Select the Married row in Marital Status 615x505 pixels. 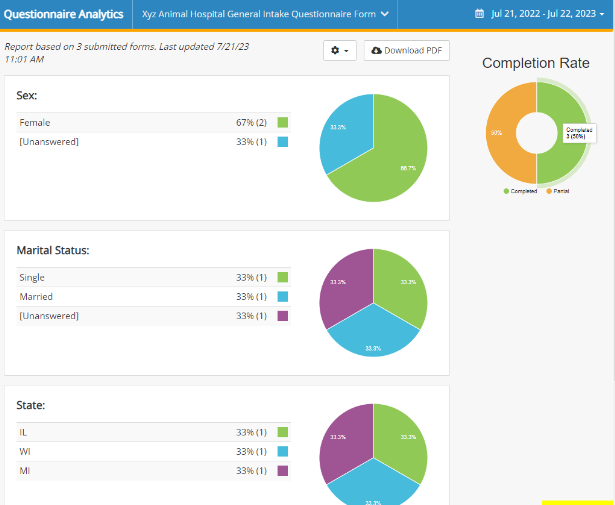pos(153,297)
